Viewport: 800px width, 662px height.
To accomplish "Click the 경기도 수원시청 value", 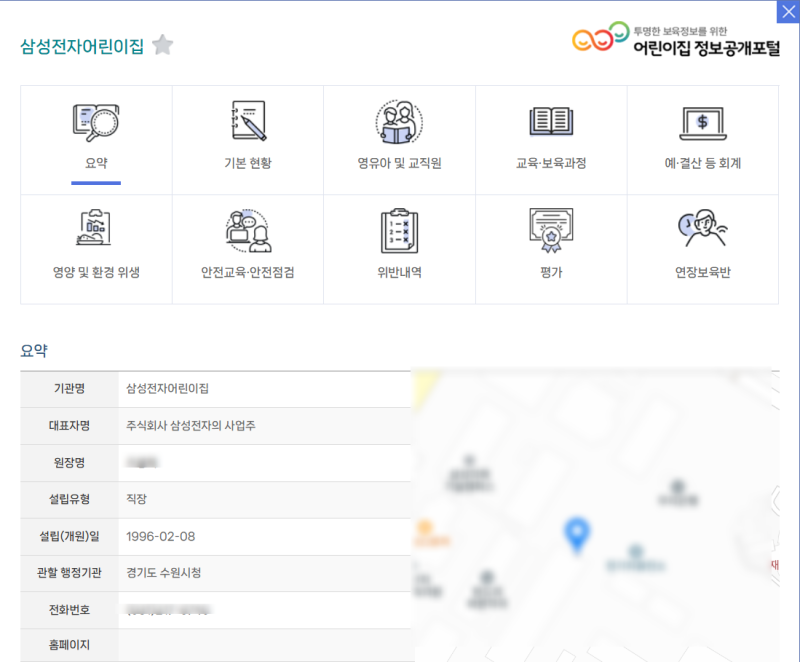I will pos(163,573).
